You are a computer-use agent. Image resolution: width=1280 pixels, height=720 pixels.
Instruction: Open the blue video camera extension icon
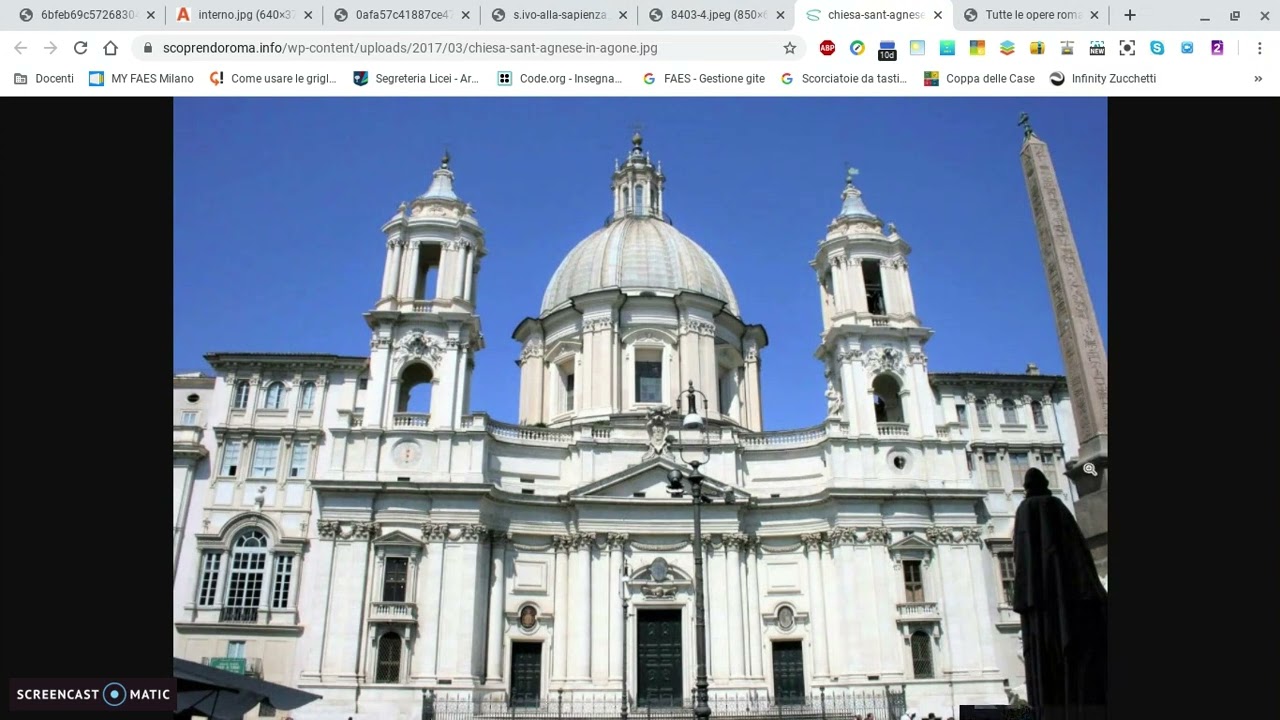[x=1187, y=48]
